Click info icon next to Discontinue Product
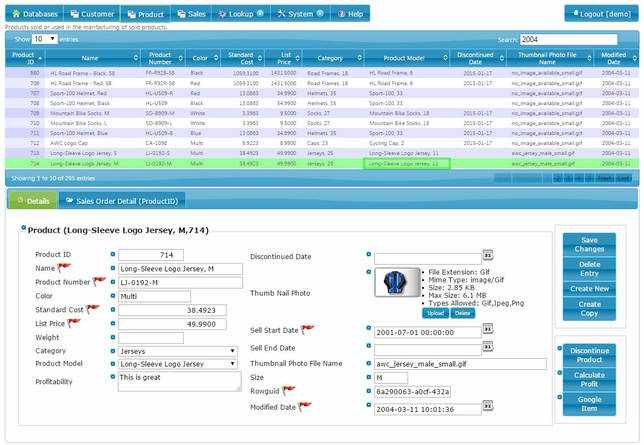 pyautogui.click(x=559, y=348)
